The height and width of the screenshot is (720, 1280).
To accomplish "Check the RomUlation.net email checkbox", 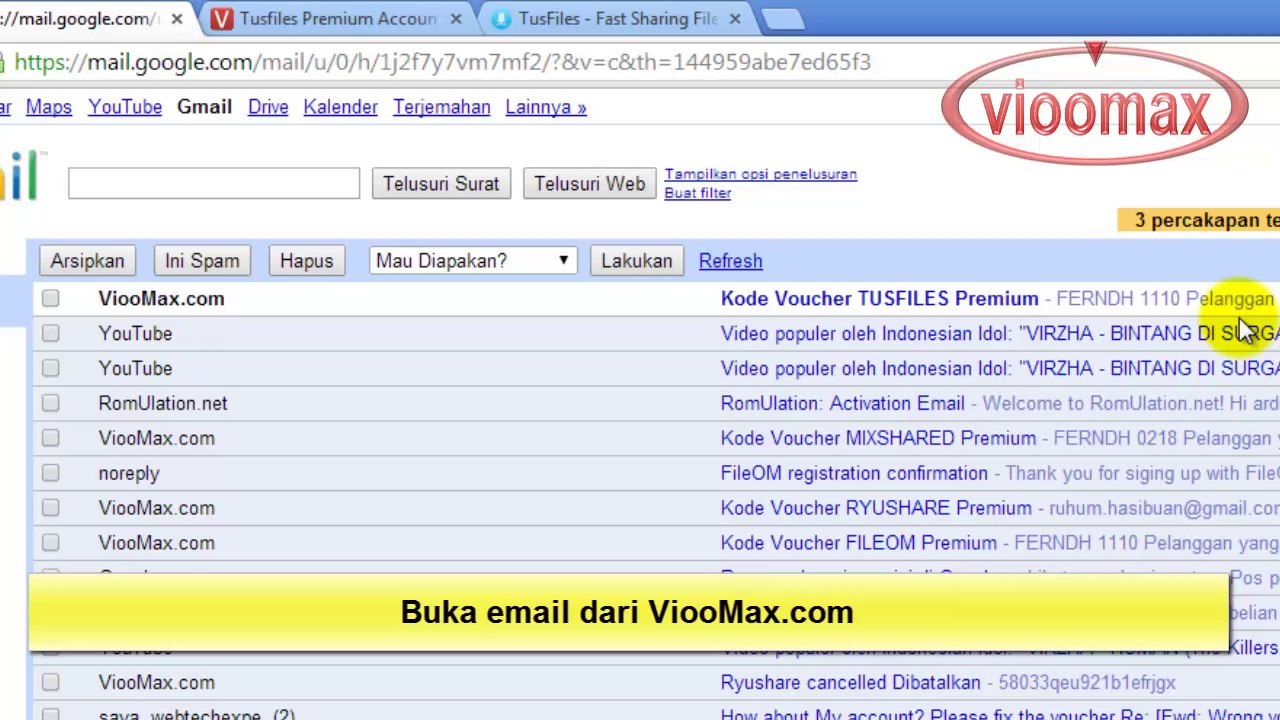I will coord(51,403).
